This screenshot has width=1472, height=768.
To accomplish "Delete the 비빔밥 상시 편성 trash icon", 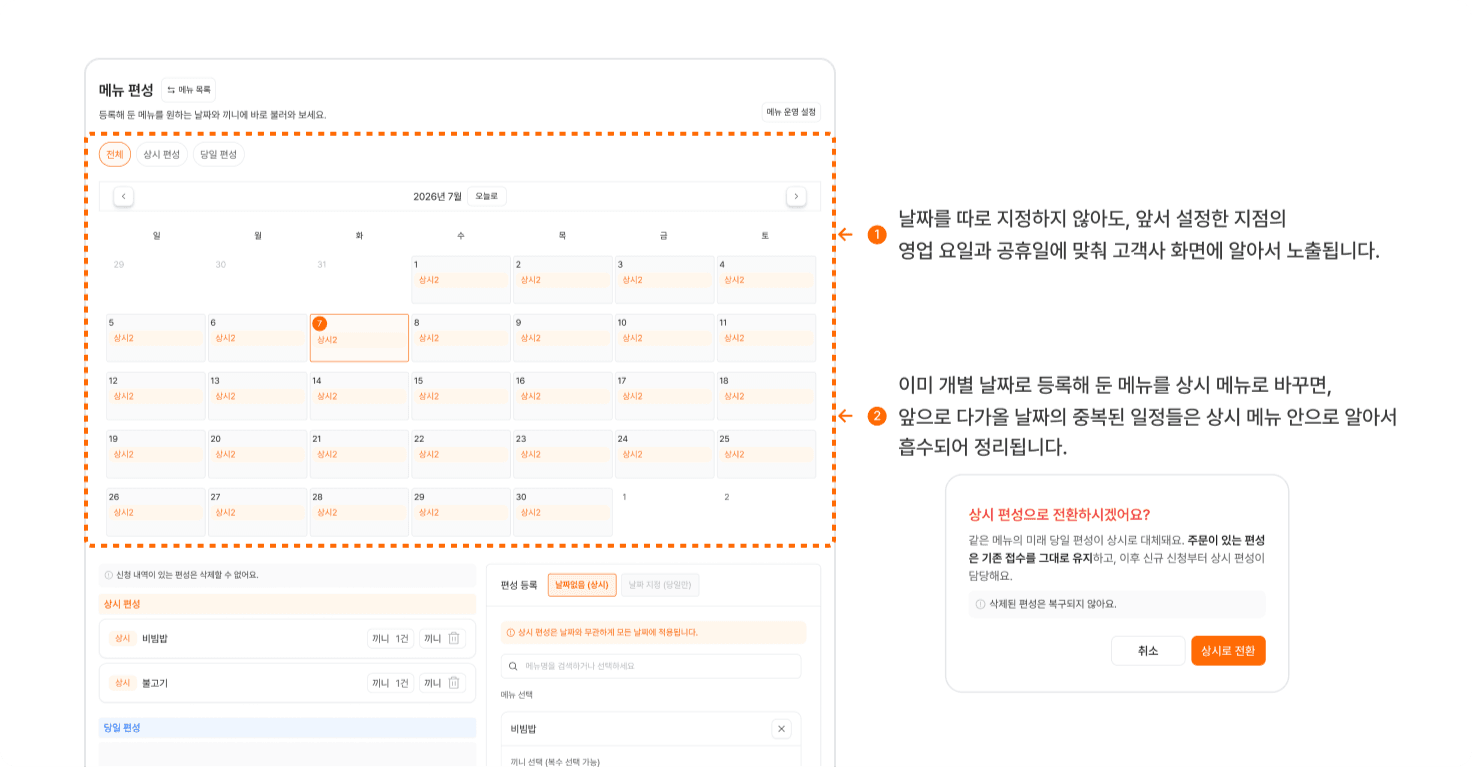I will [454, 638].
